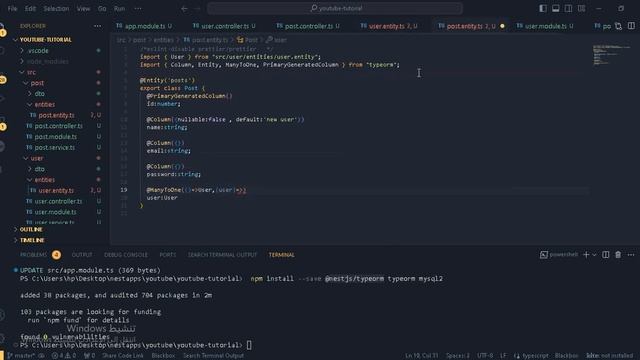Switch to user.module.ts editor tab
The height and width of the screenshot is (360, 640).
(x=545, y=26)
